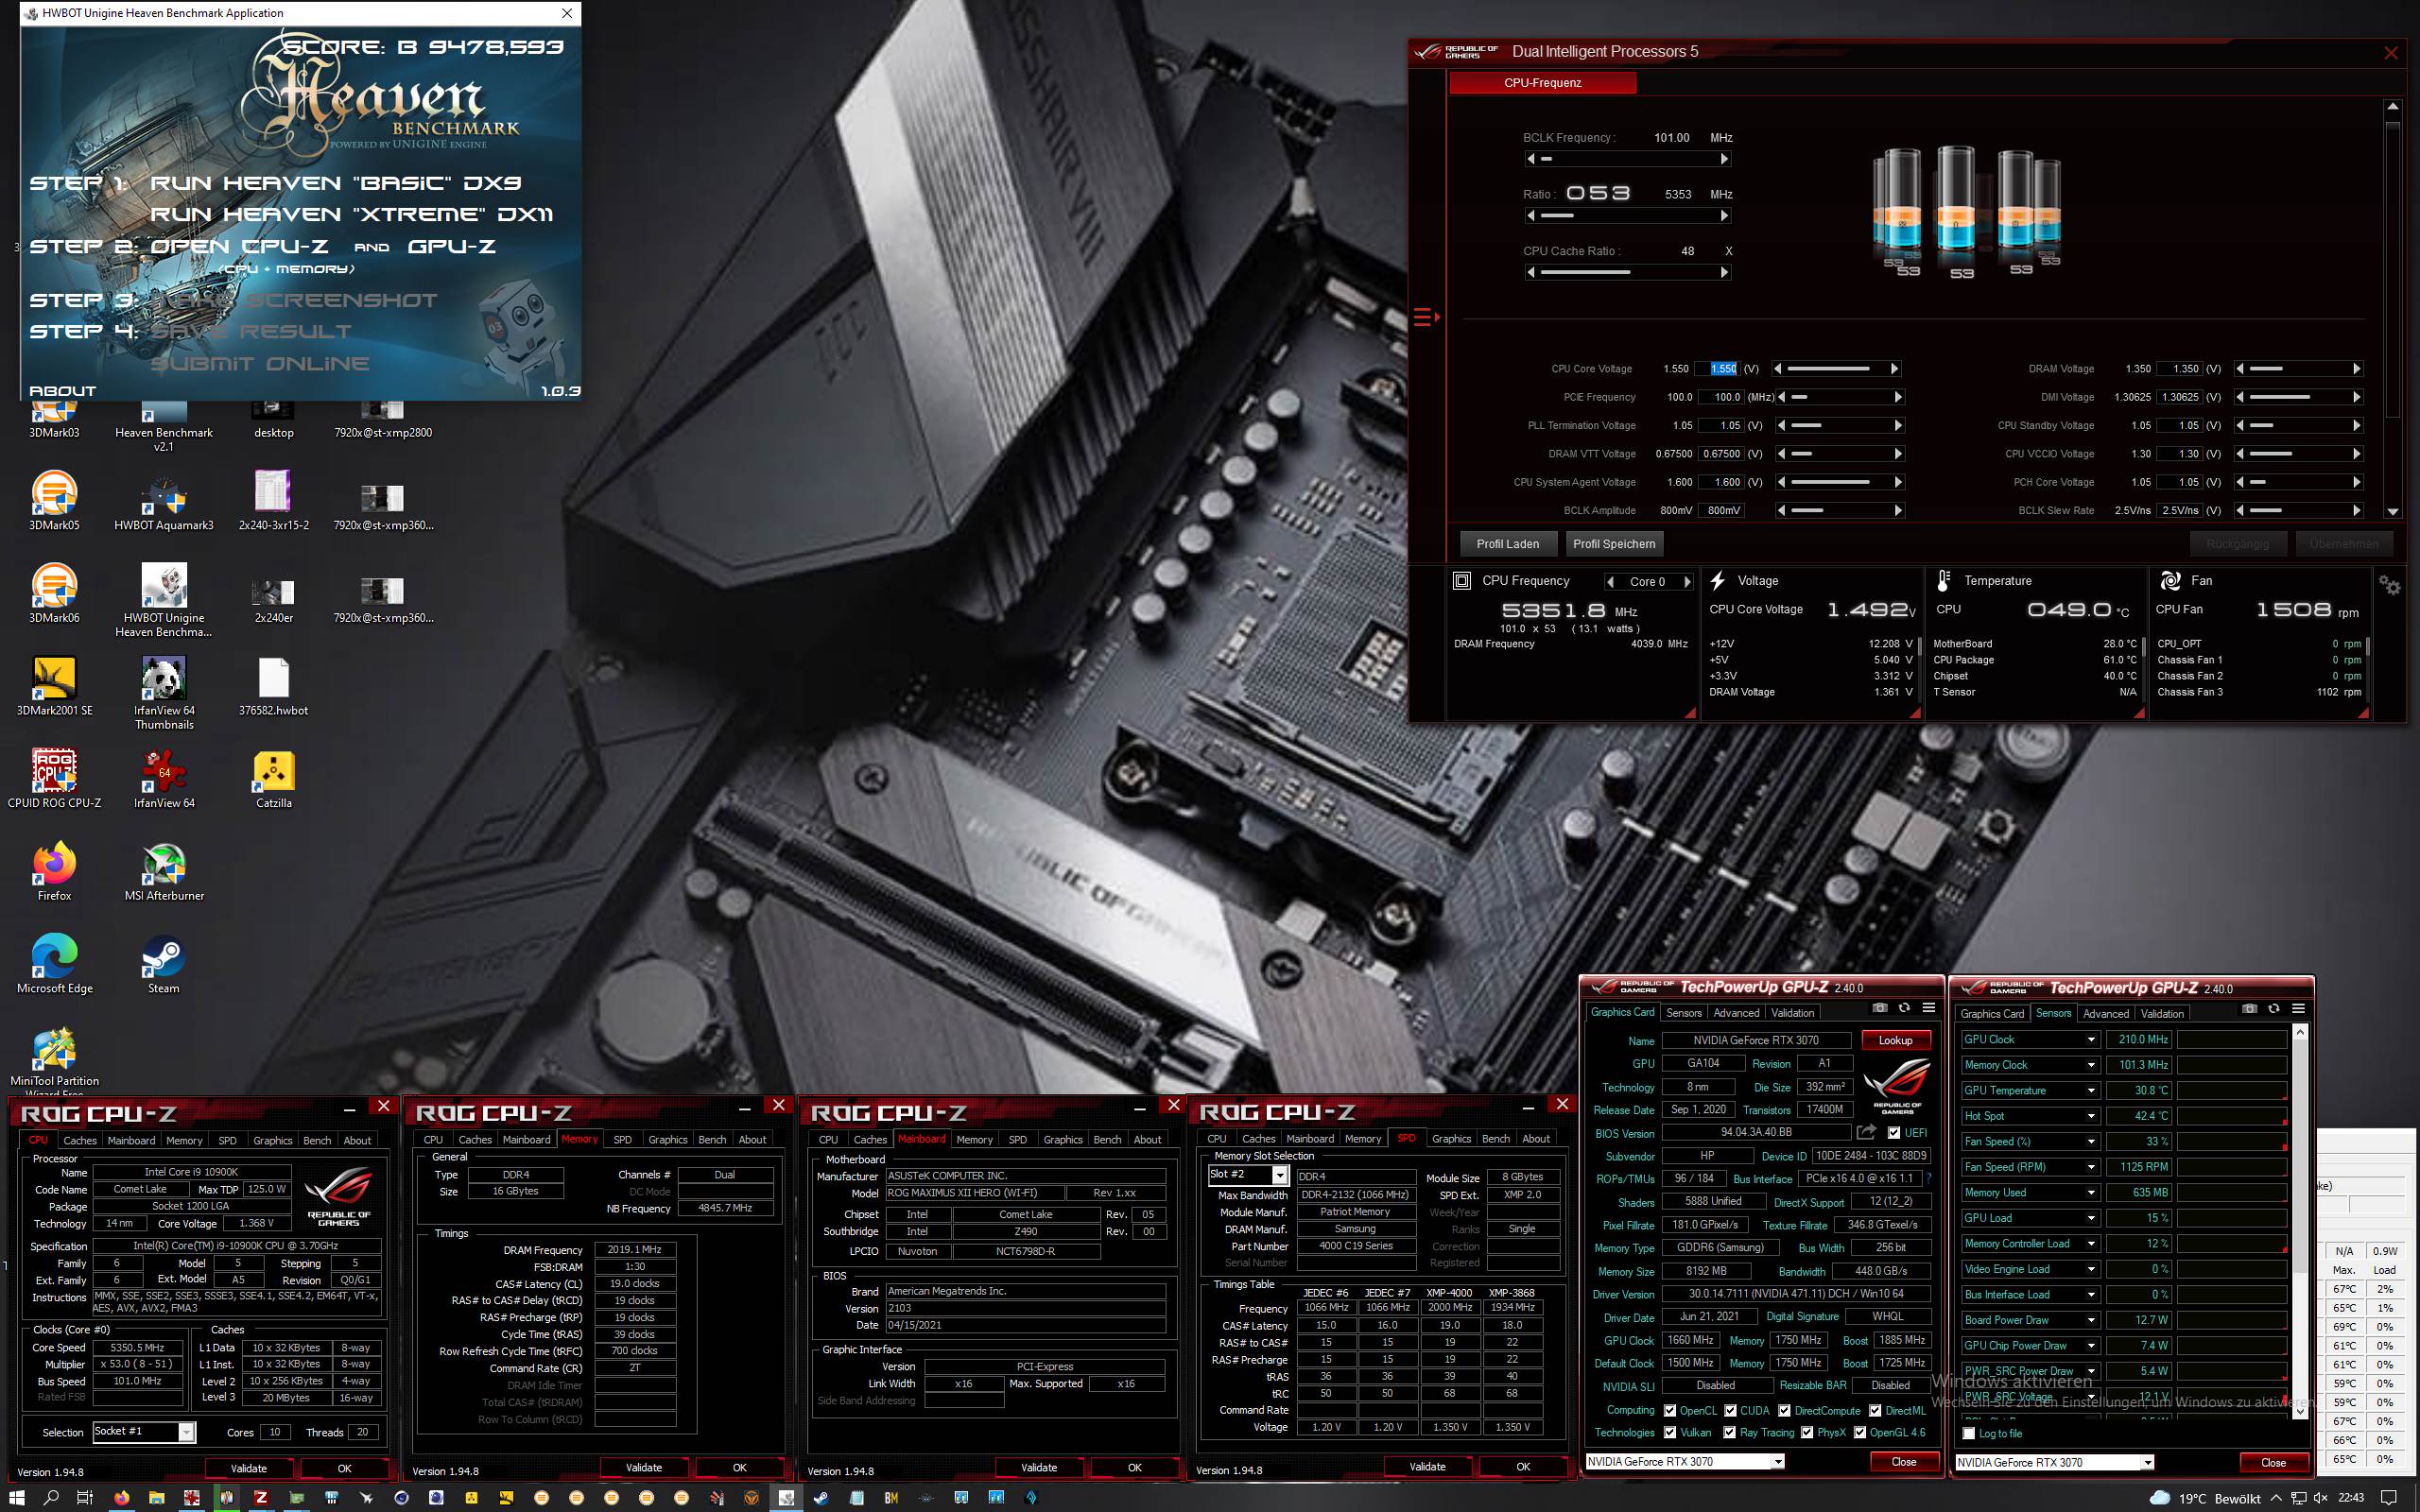Viewport: 2420px width, 1512px height.
Task: Adjust the CPU Cache Ratio slider
Action: [x=1627, y=272]
